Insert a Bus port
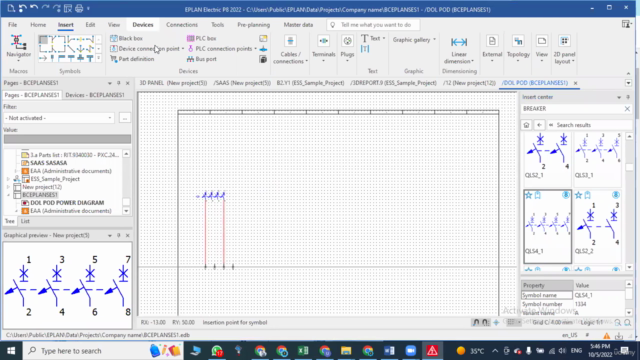The width and height of the screenshot is (640, 360). pos(202,59)
